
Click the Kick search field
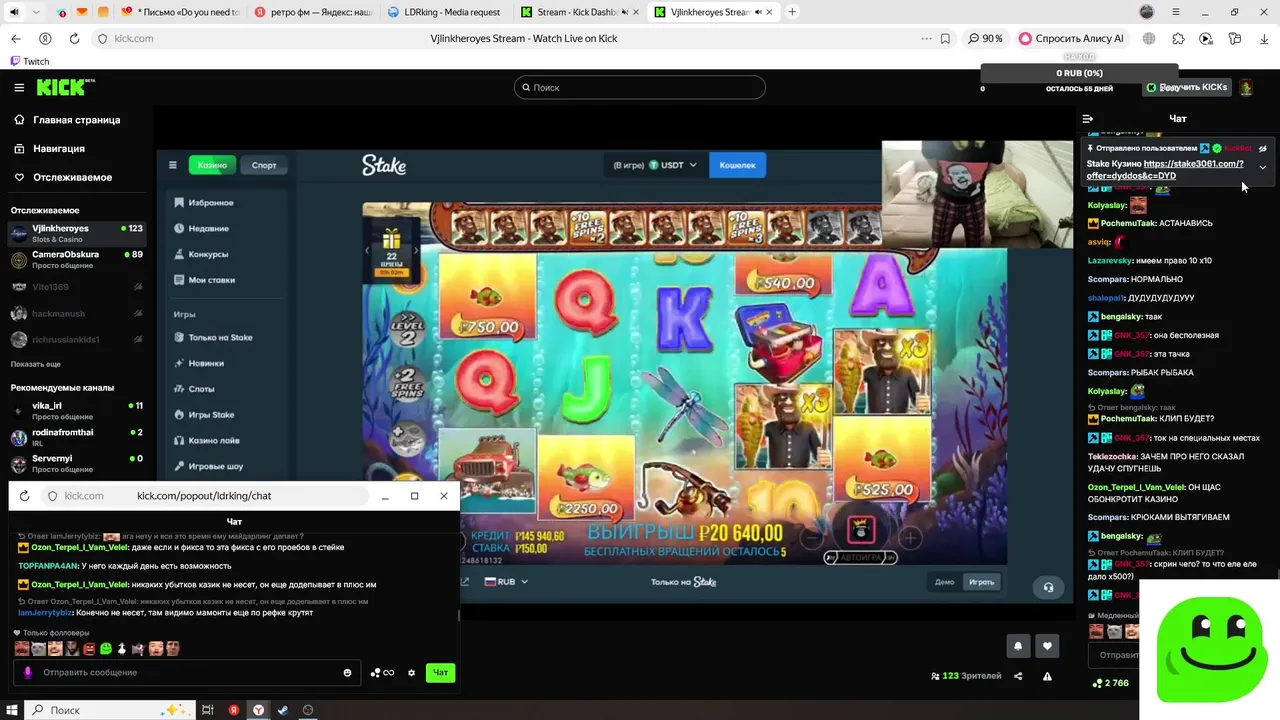click(640, 87)
